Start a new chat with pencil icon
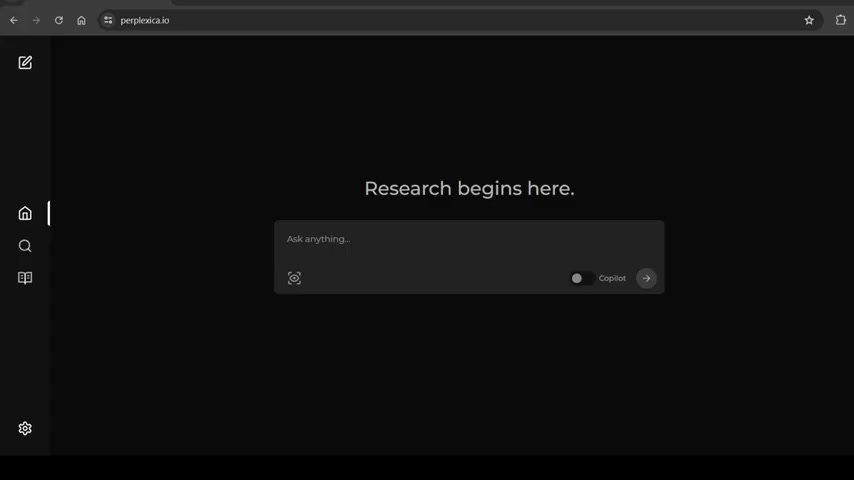The height and width of the screenshot is (480, 854). pos(25,63)
